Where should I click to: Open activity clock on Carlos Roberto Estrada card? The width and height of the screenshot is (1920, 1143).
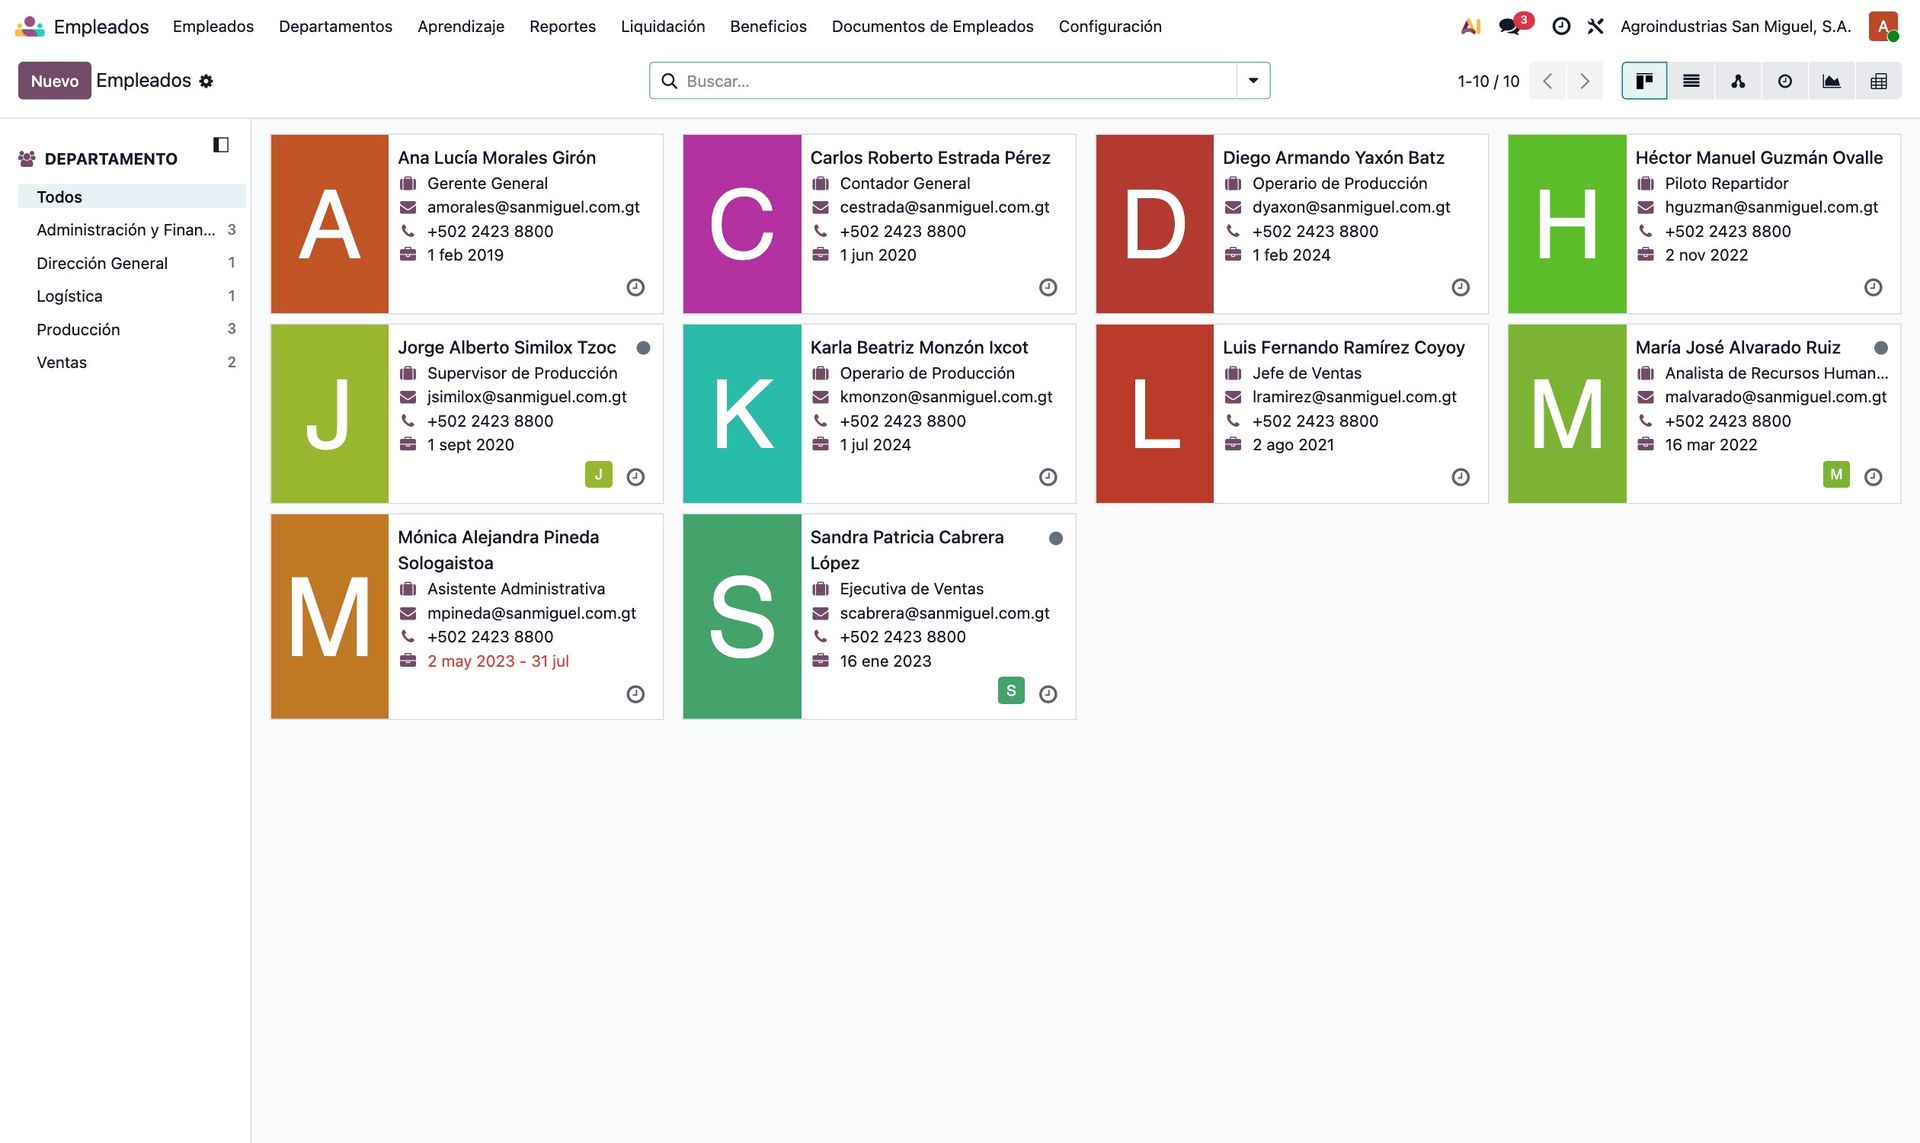[x=1048, y=287]
